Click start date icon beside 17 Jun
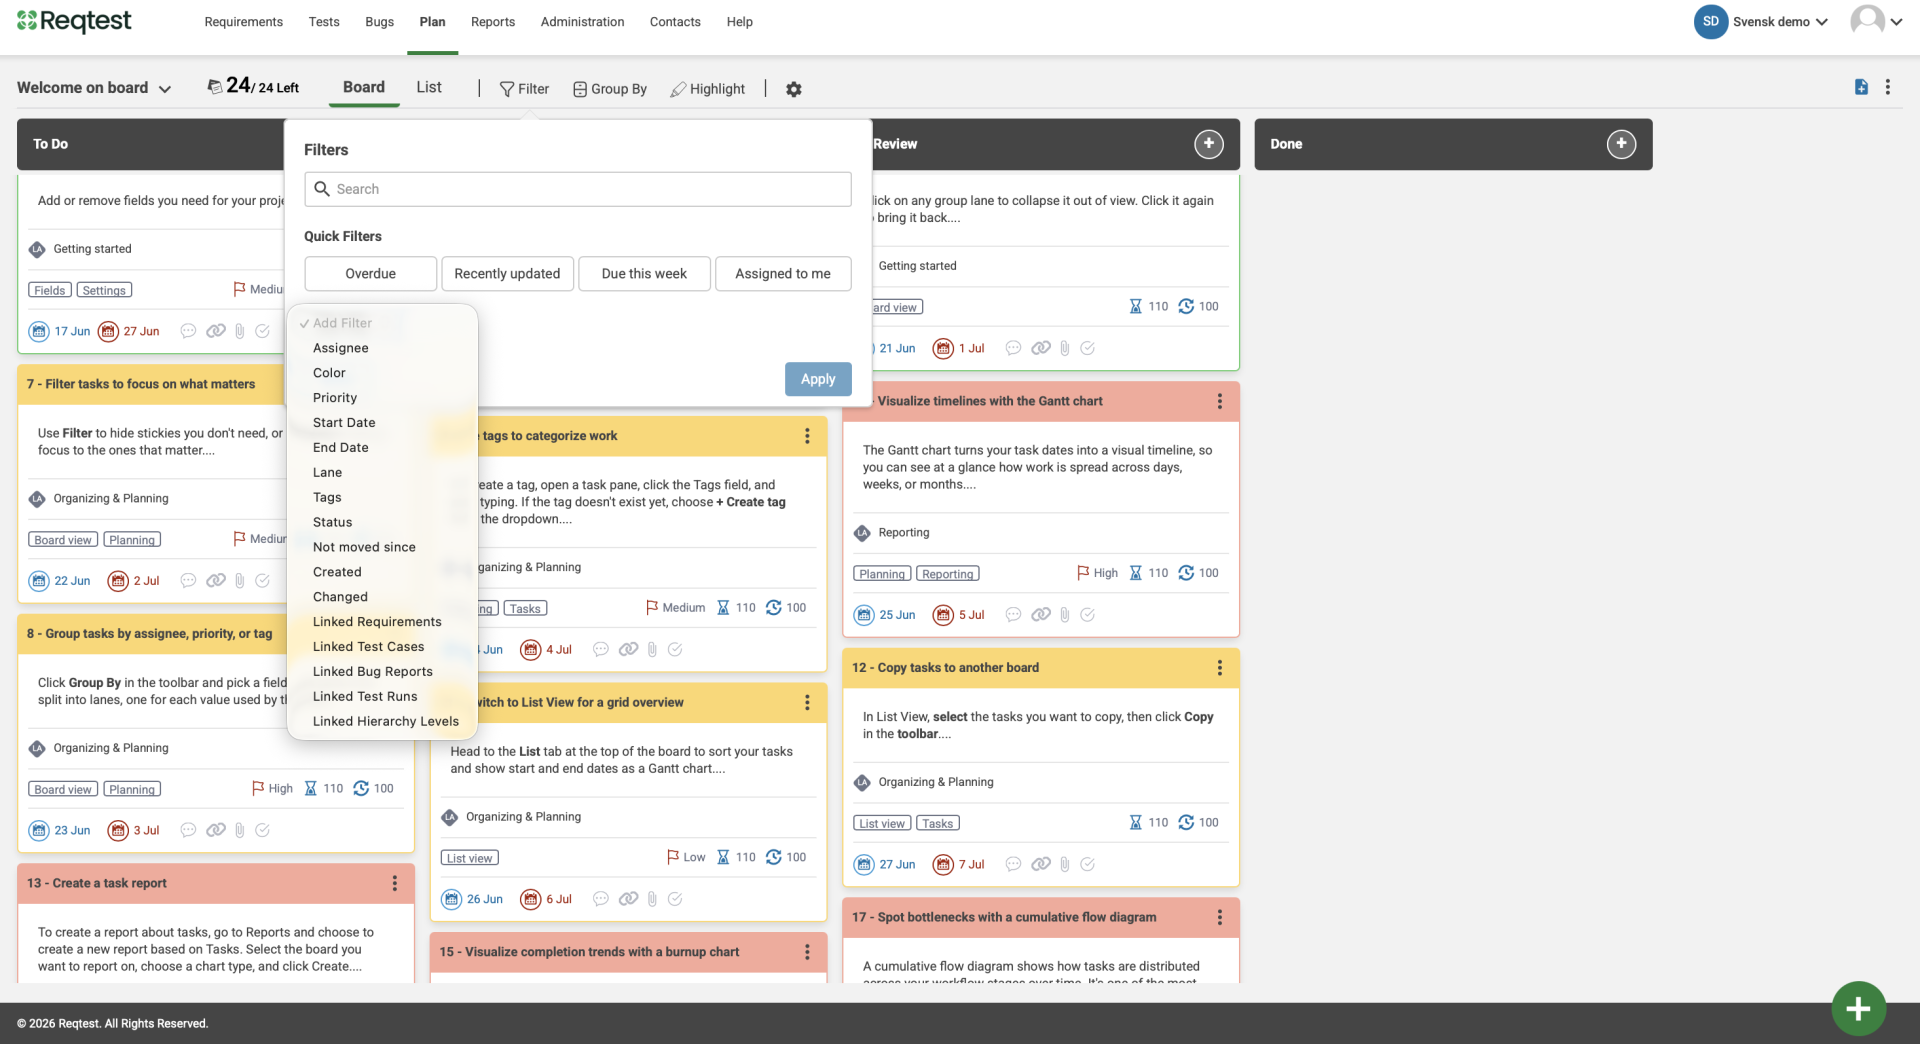This screenshot has height=1044, width=1920. [39, 332]
